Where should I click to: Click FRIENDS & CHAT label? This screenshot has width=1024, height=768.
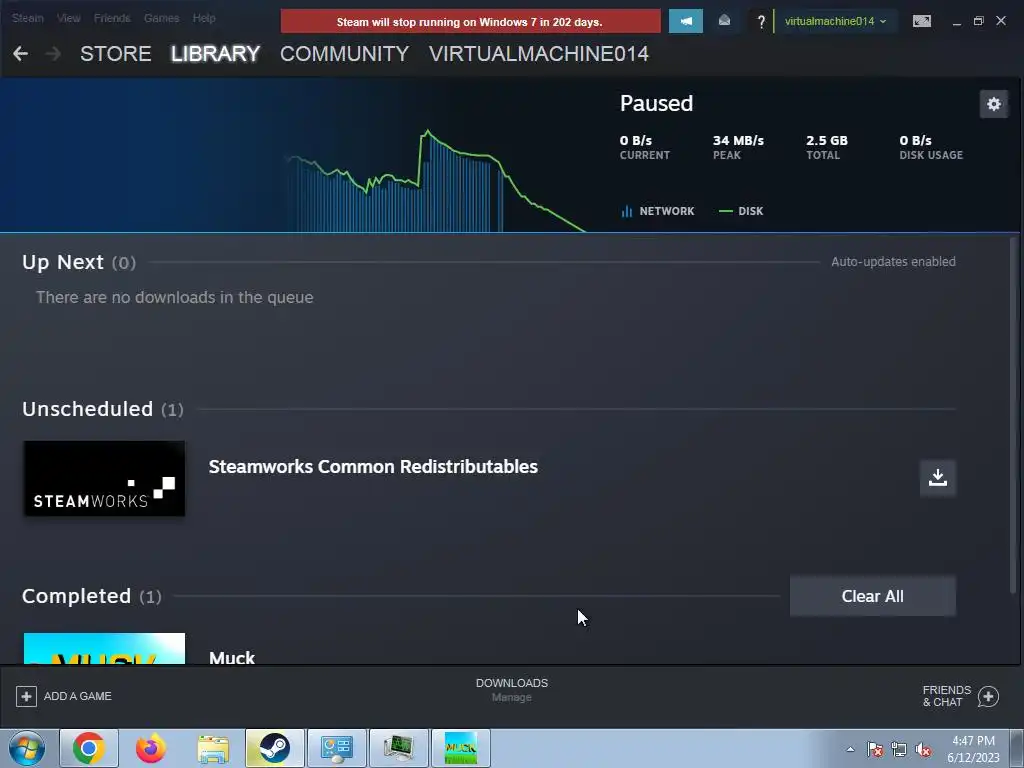[946, 696]
